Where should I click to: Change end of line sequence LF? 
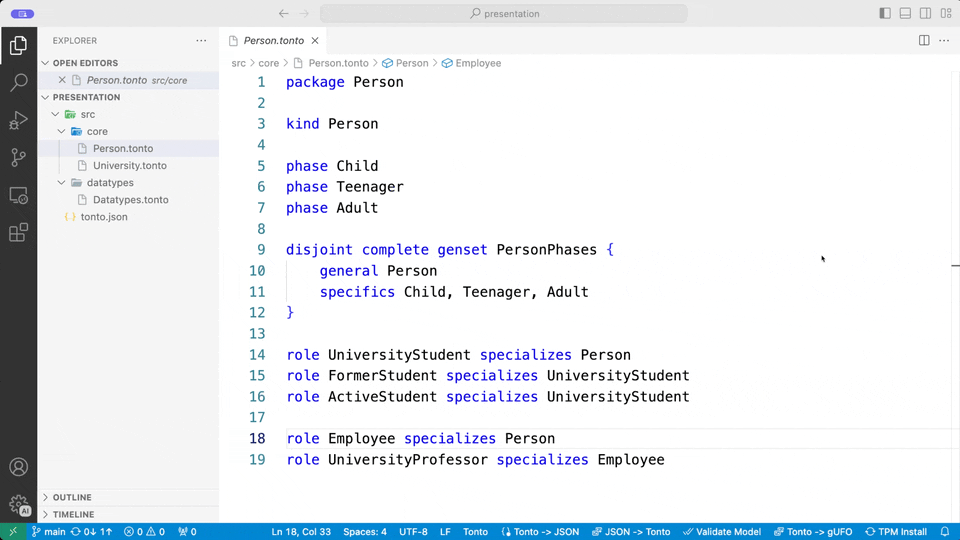pyautogui.click(x=445, y=531)
